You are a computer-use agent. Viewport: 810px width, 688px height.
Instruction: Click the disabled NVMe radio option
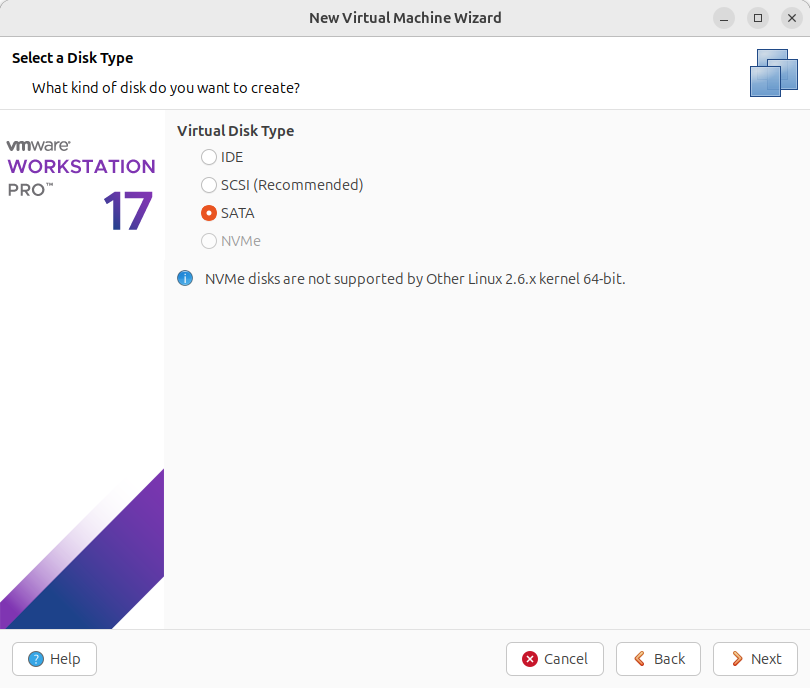tap(209, 241)
